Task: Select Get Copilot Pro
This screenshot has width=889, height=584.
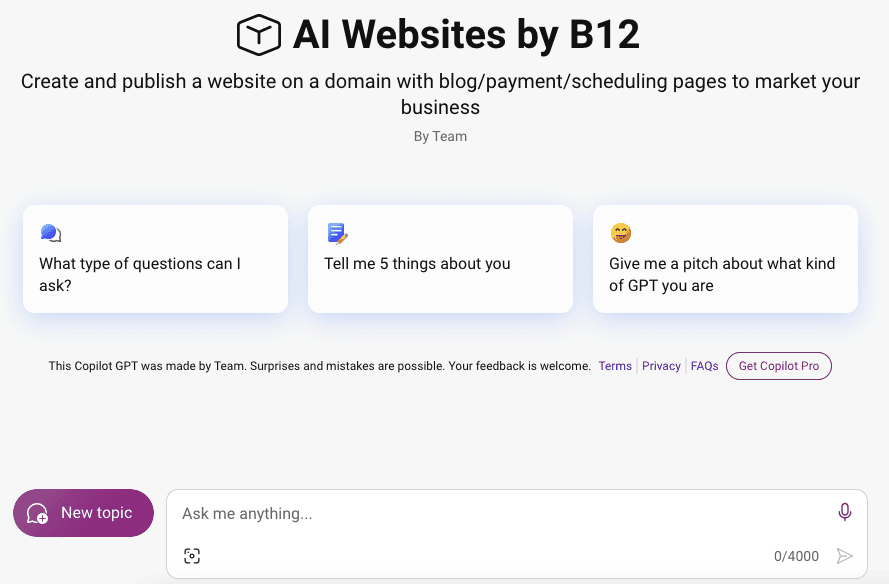Action: tap(779, 366)
